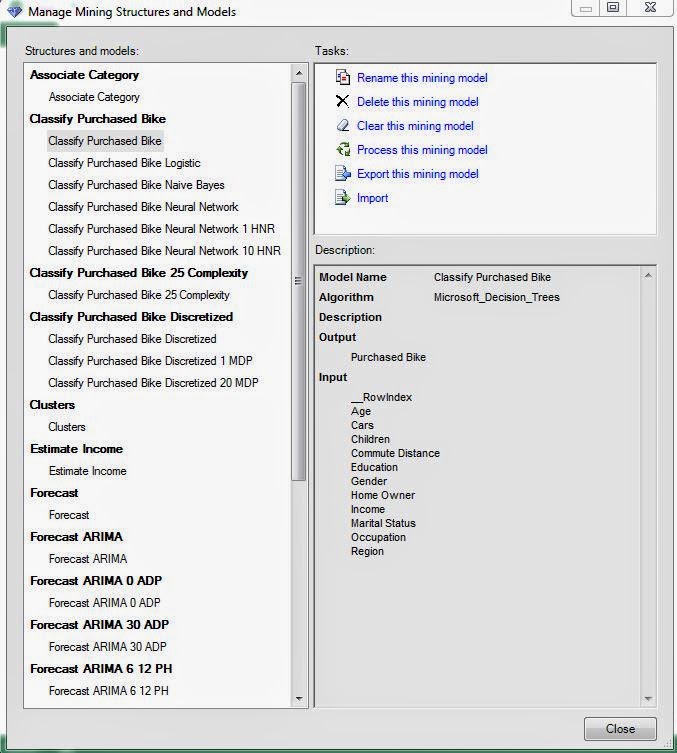Click the __RowIndex input entry
Screen dimensions: 677x753
[381, 397]
